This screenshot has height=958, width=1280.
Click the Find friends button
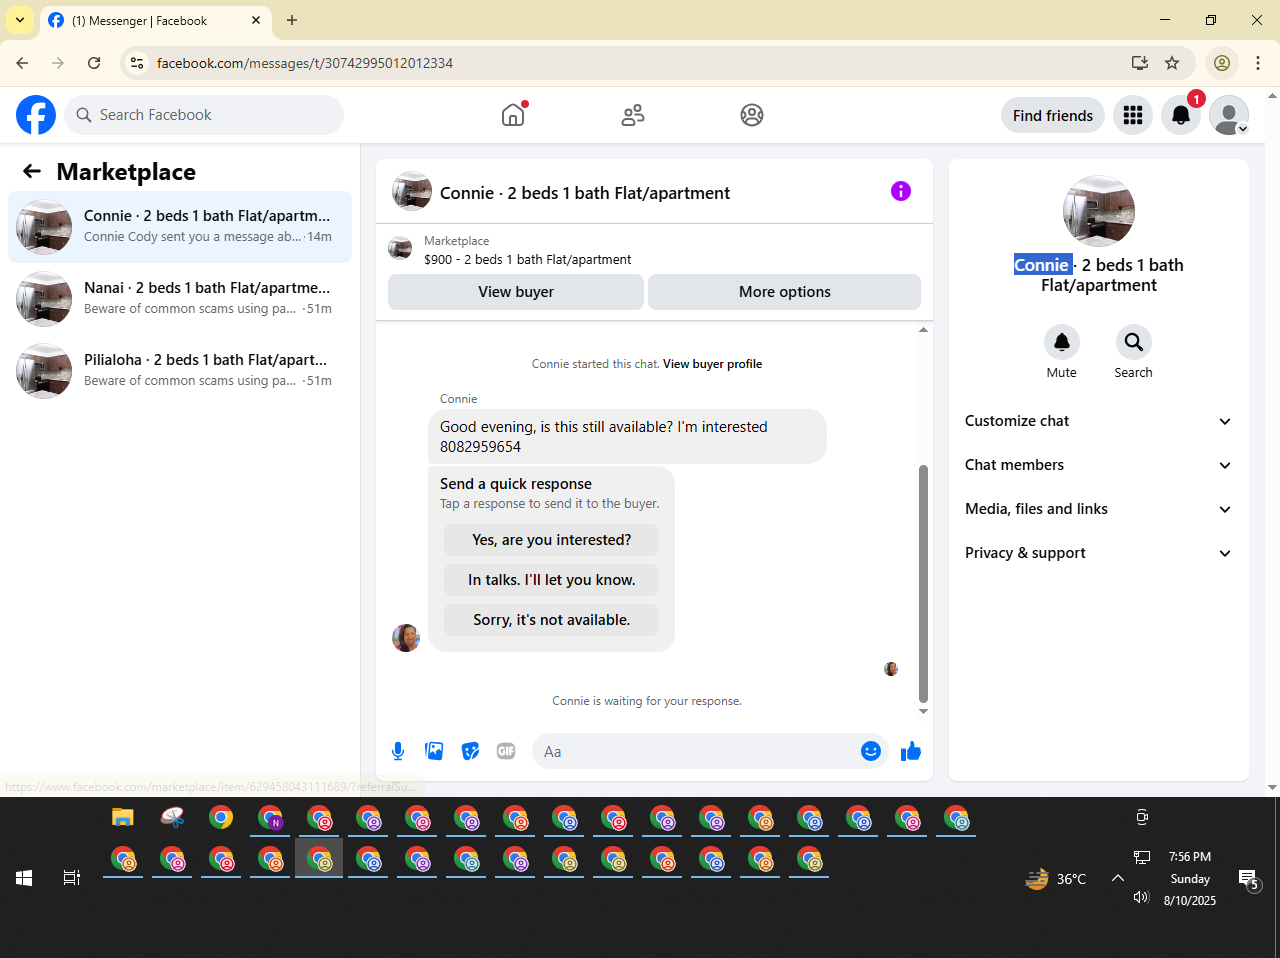[1053, 115]
